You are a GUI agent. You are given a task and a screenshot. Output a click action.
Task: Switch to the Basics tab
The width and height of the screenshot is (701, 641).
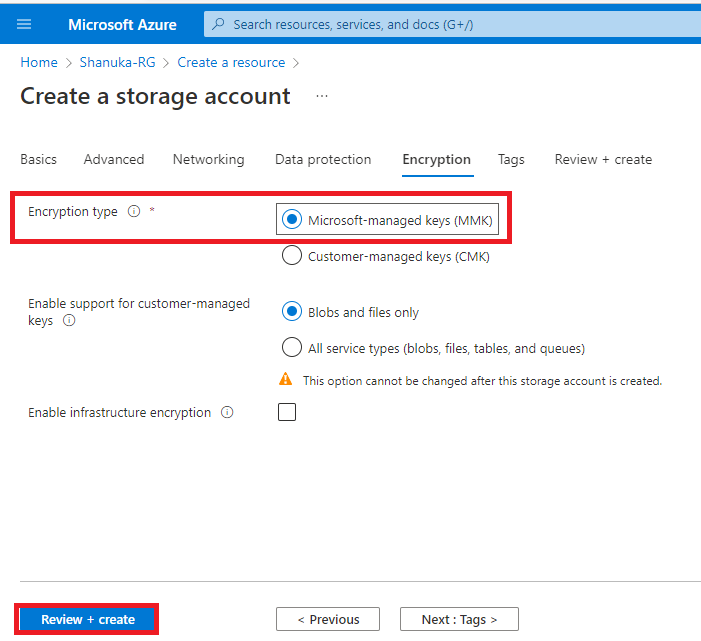[38, 159]
